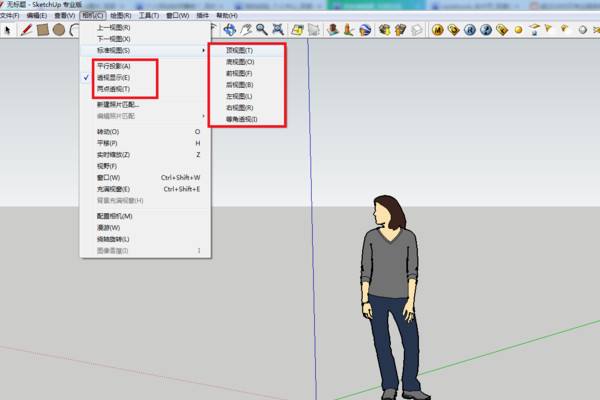
Task: Click the Zoom Extents icon
Action: click(278, 30)
